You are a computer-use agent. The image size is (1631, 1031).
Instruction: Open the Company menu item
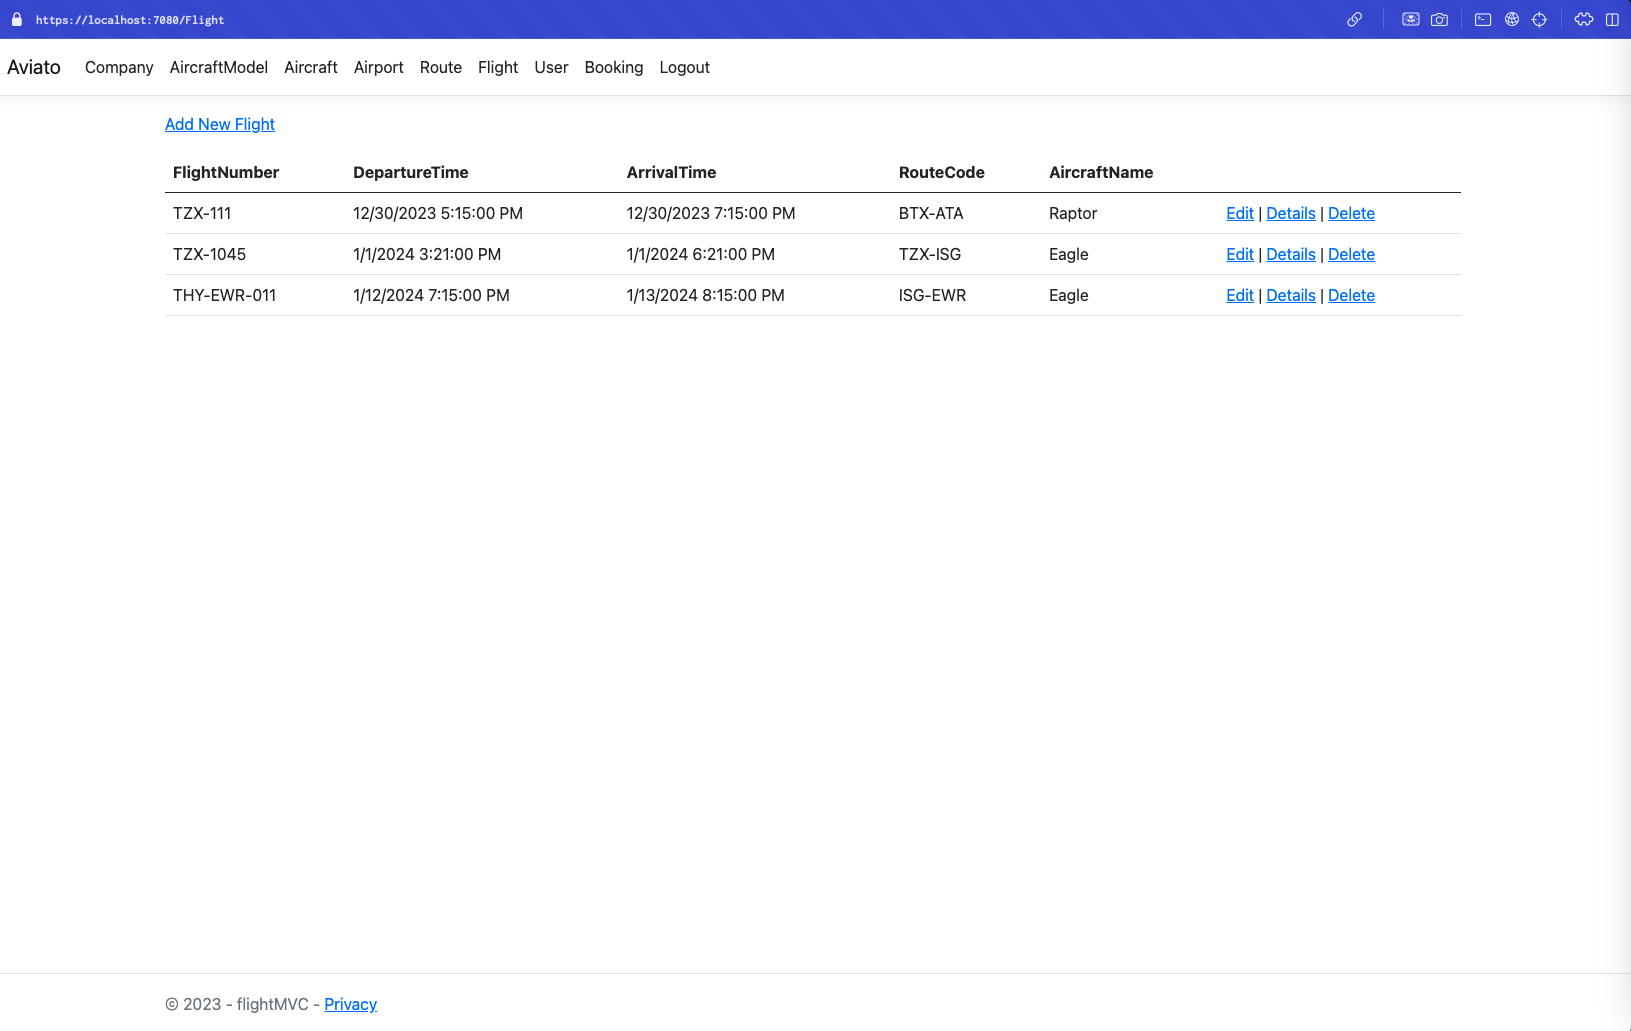[x=119, y=67]
